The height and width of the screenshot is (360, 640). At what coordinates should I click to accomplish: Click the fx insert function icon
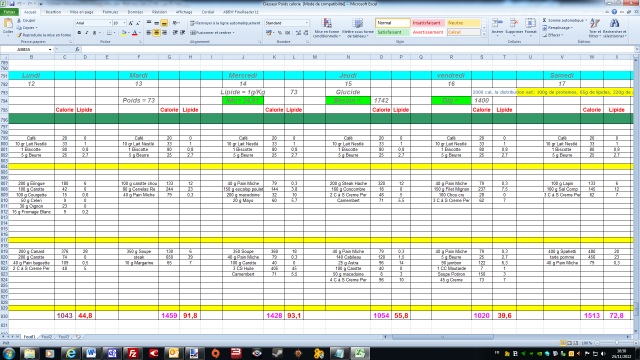pyautogui.click(x=77, y=49)
